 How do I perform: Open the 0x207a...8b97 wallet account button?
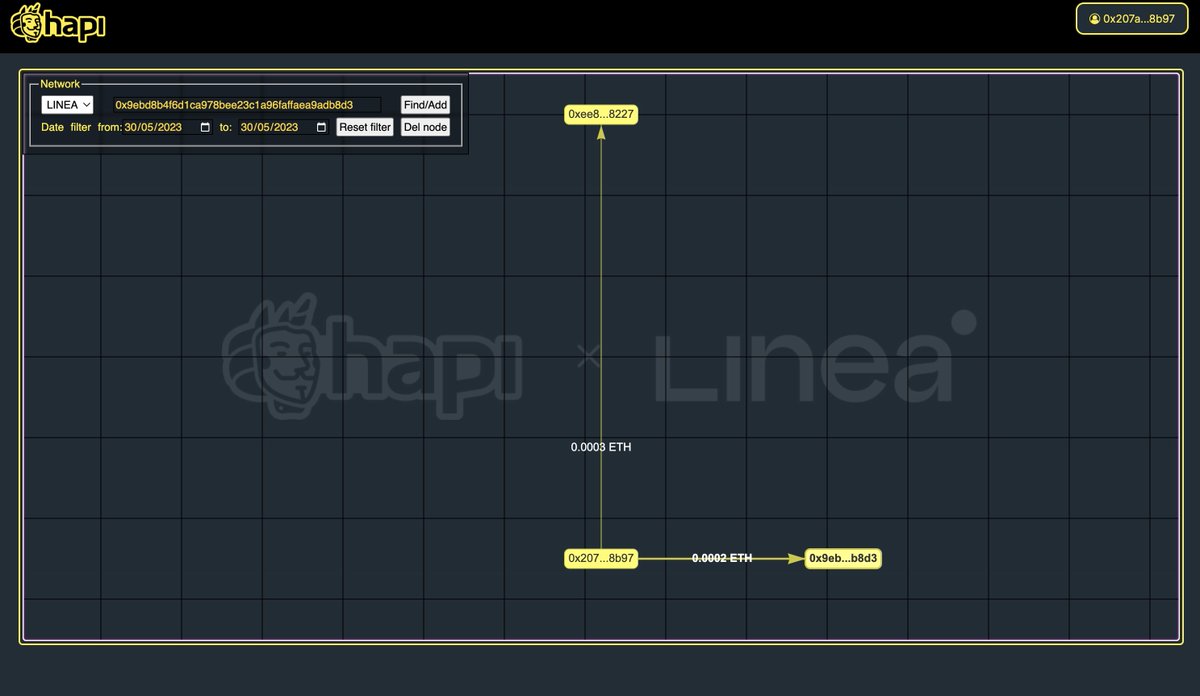coord(1132,18)
